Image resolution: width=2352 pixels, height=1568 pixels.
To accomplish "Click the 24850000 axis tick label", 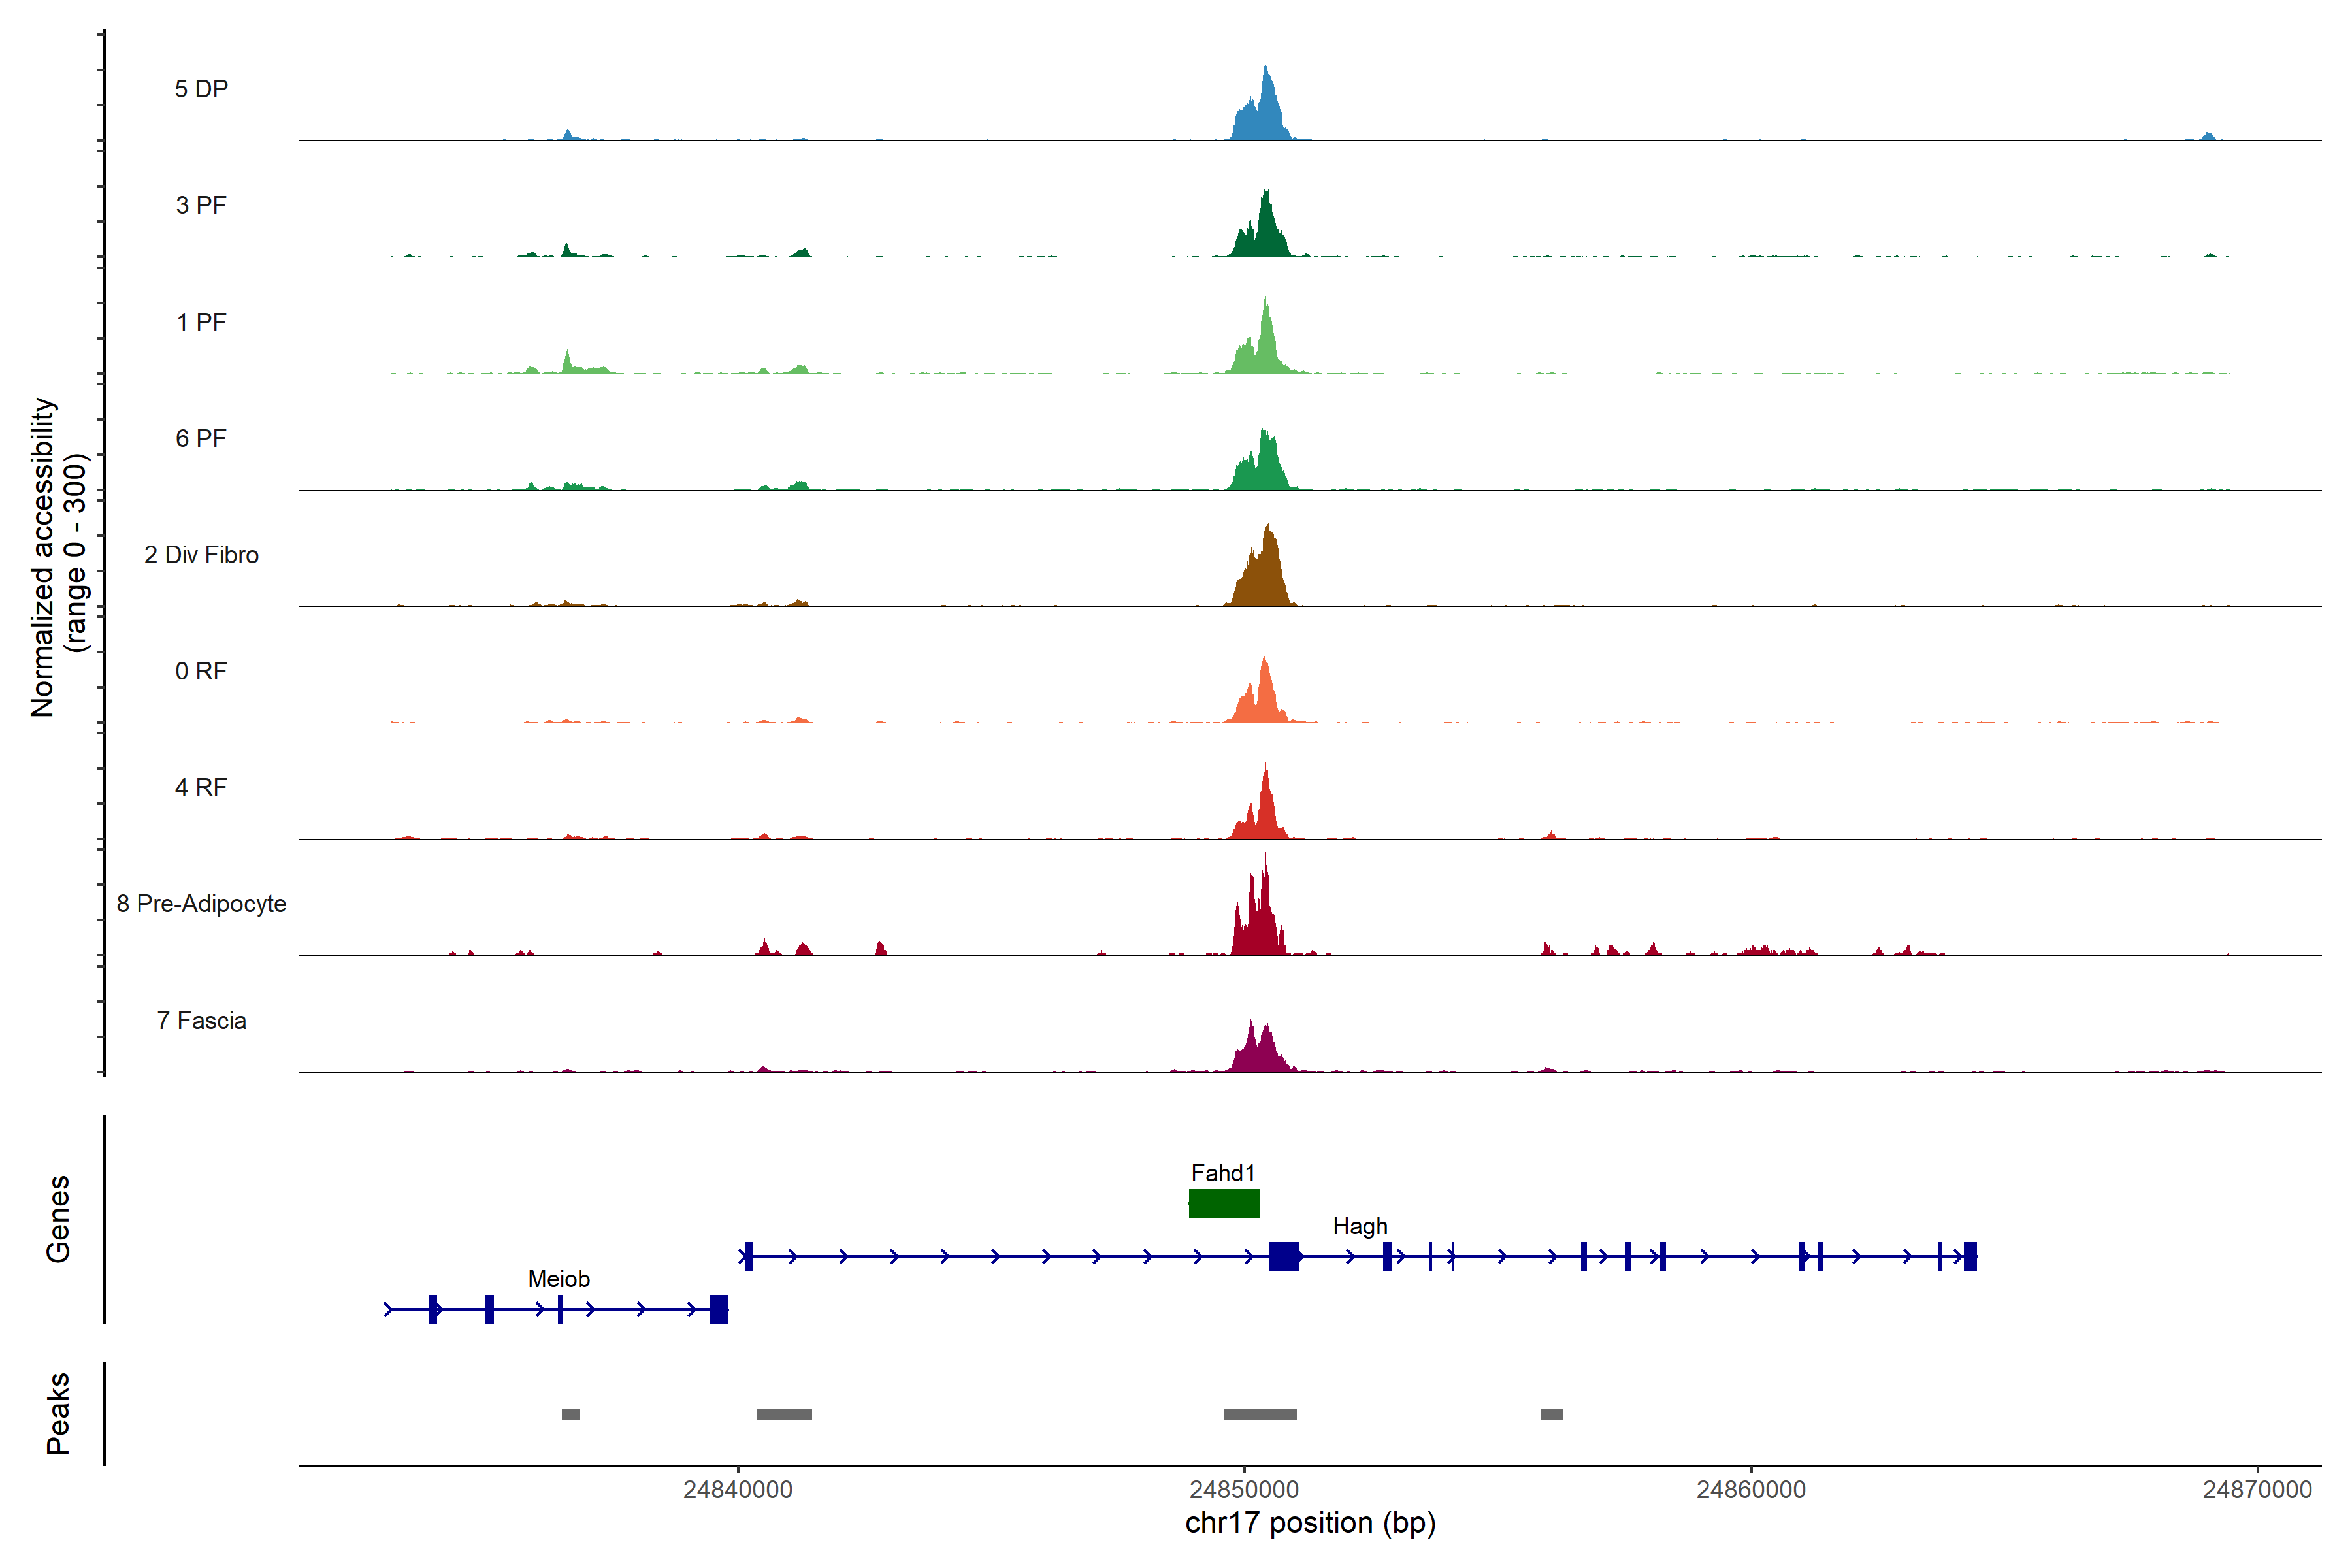I will 1244,1490.
